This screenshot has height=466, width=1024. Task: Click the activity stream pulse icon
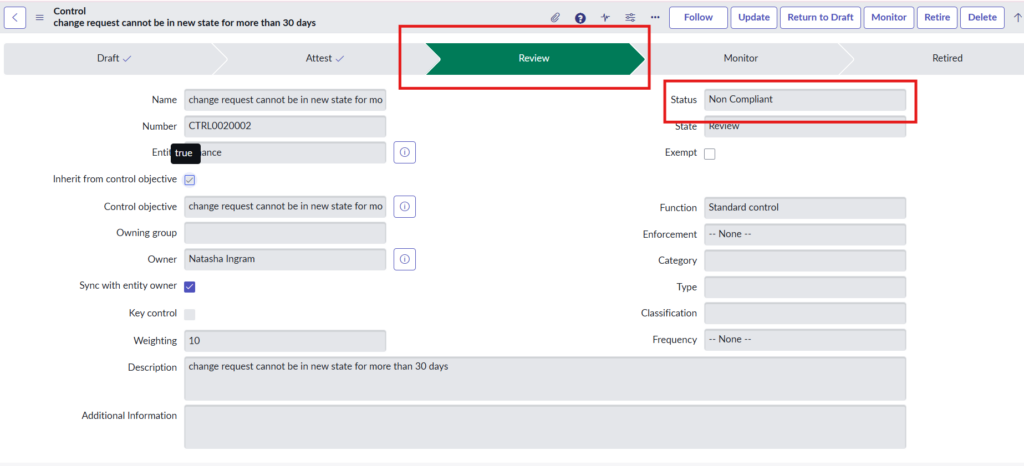tap(605, 17)
